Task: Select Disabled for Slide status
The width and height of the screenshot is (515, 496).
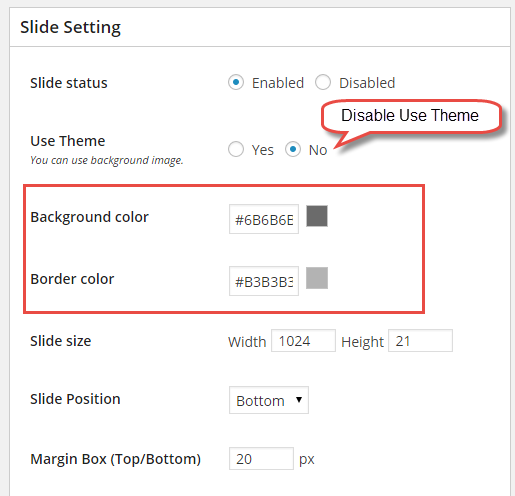Action: click(323, 82)
